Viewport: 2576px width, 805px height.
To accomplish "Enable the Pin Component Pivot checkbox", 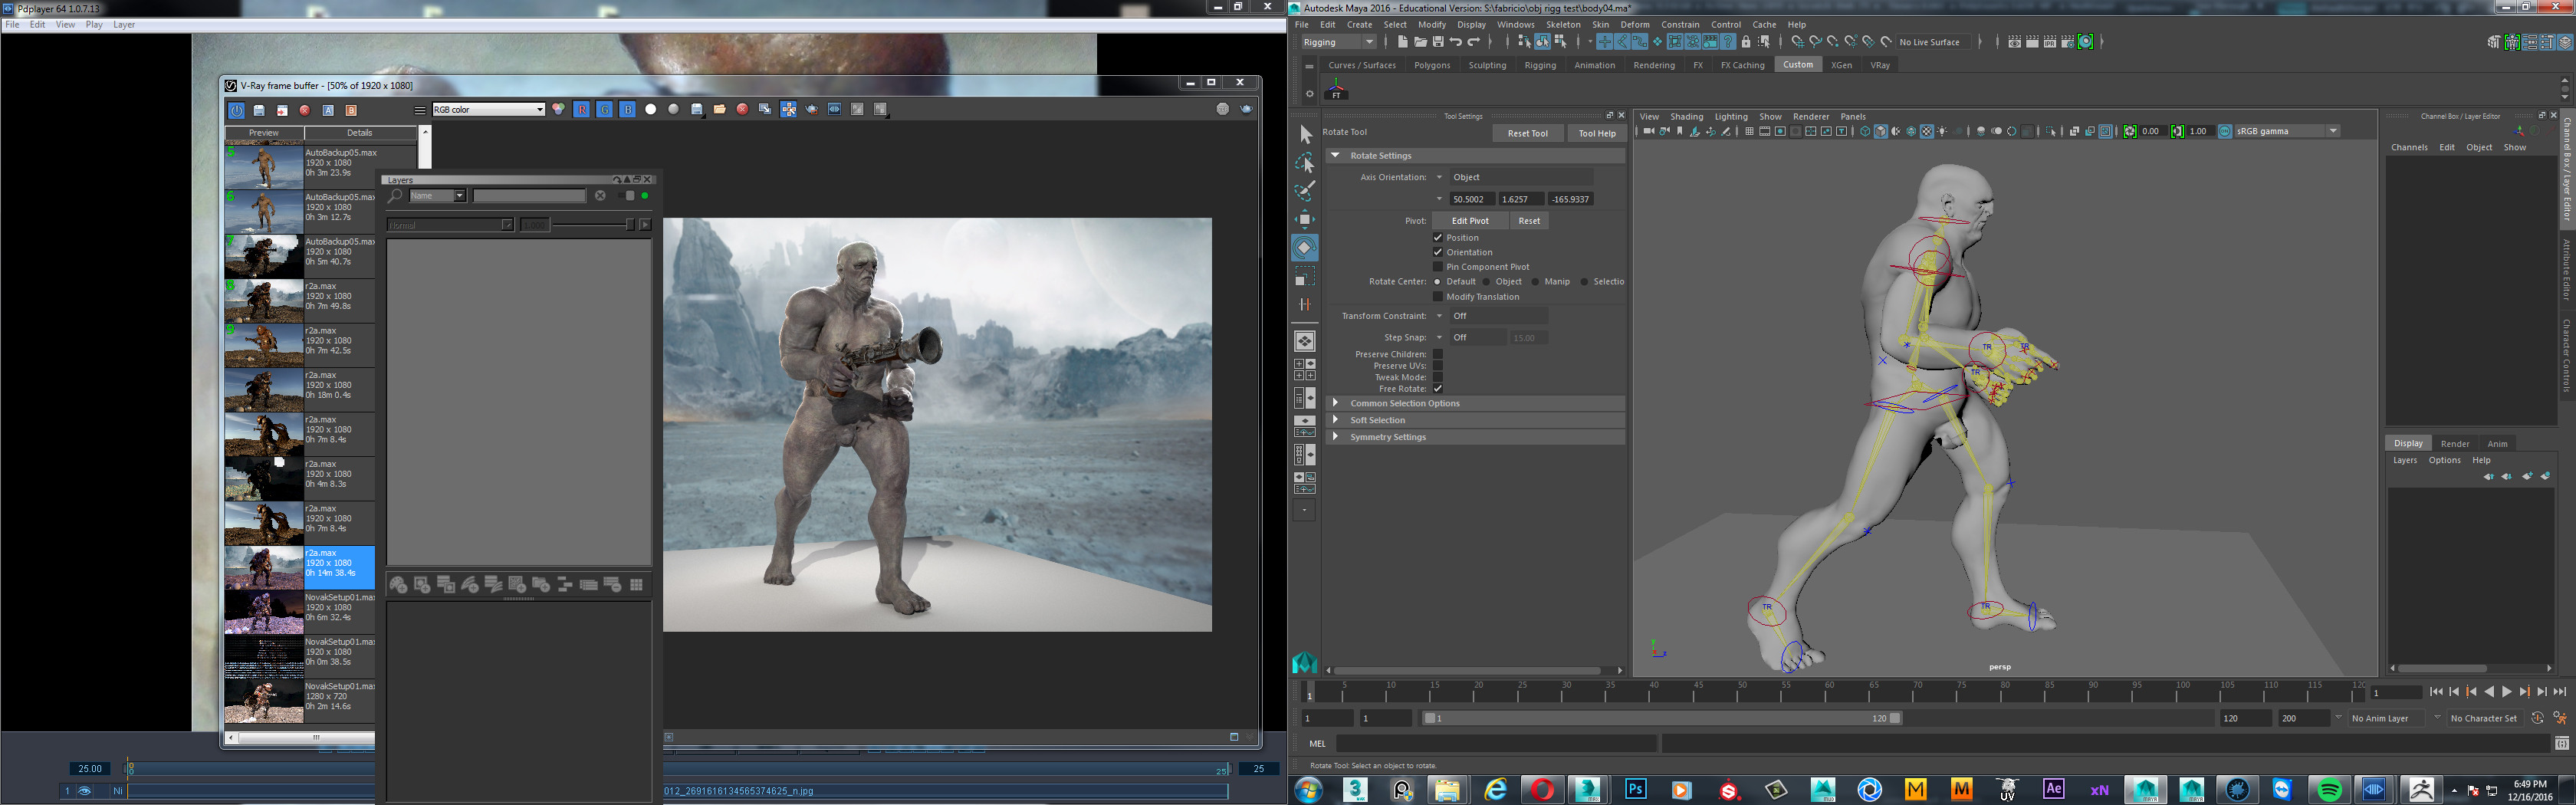I will pos(1438,266).
